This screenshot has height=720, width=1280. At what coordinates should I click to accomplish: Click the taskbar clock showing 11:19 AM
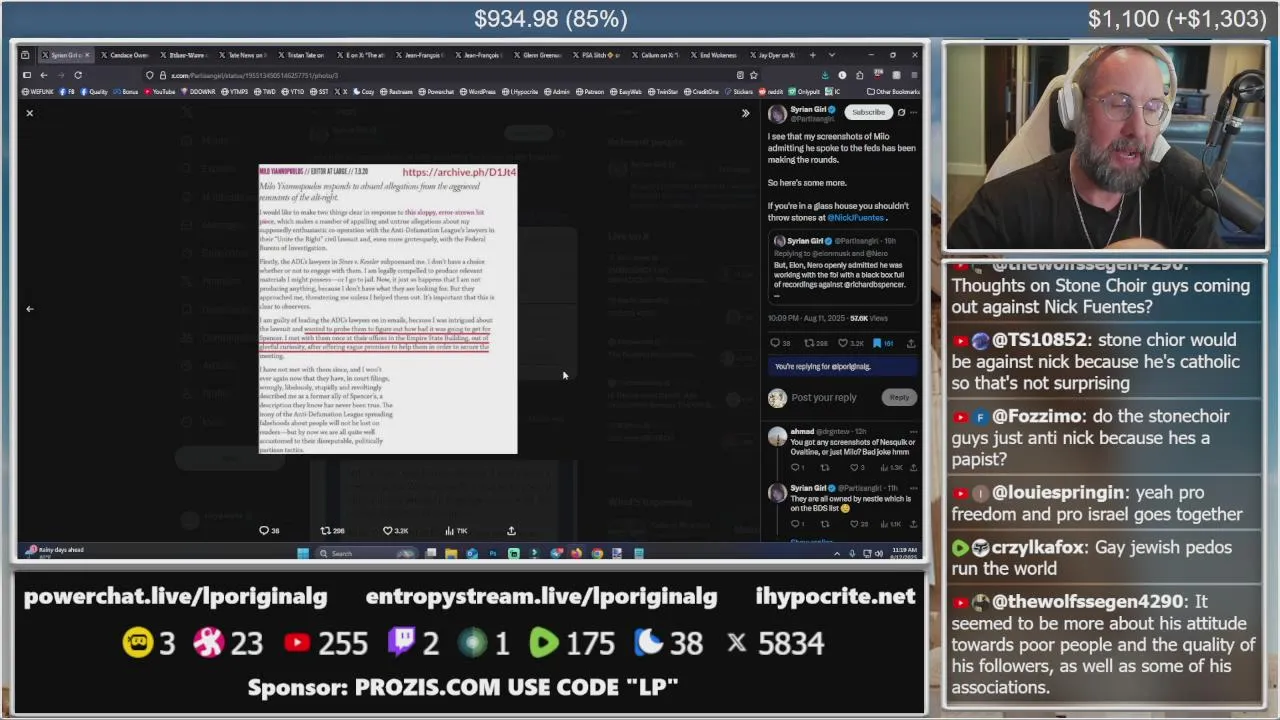903,552
